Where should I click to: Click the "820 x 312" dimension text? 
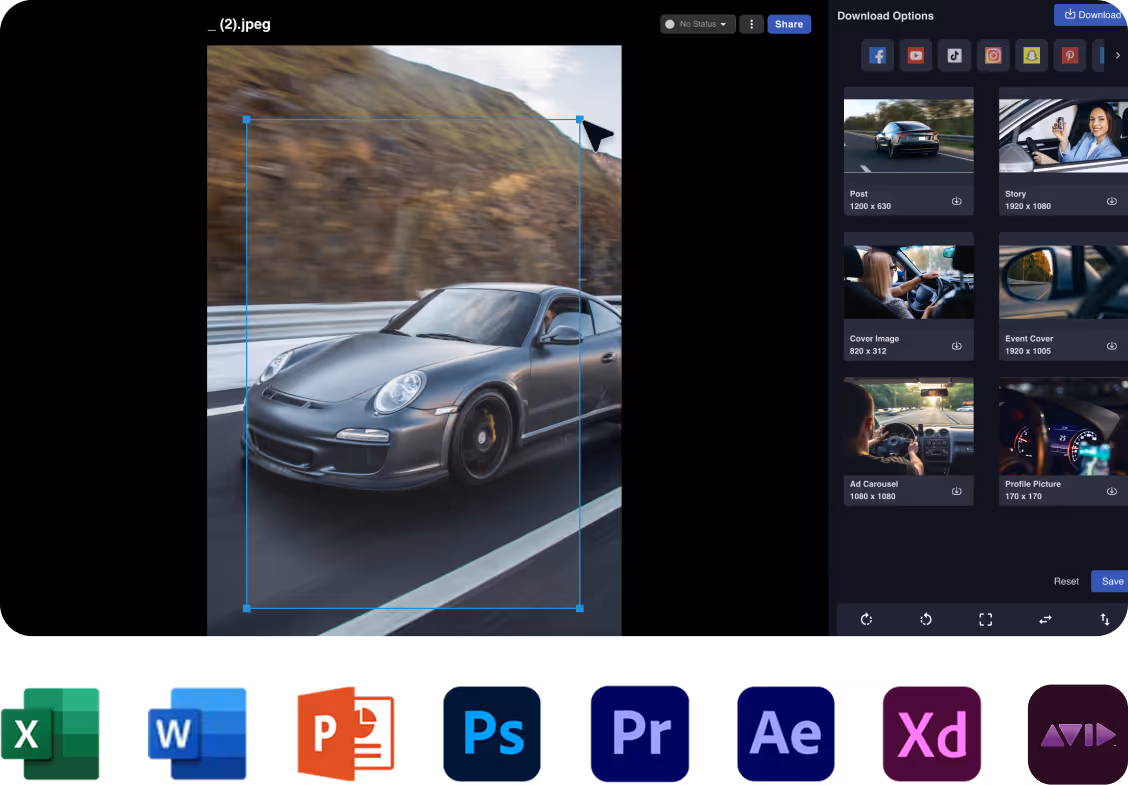pyautogui.click(x=868, y=351)
